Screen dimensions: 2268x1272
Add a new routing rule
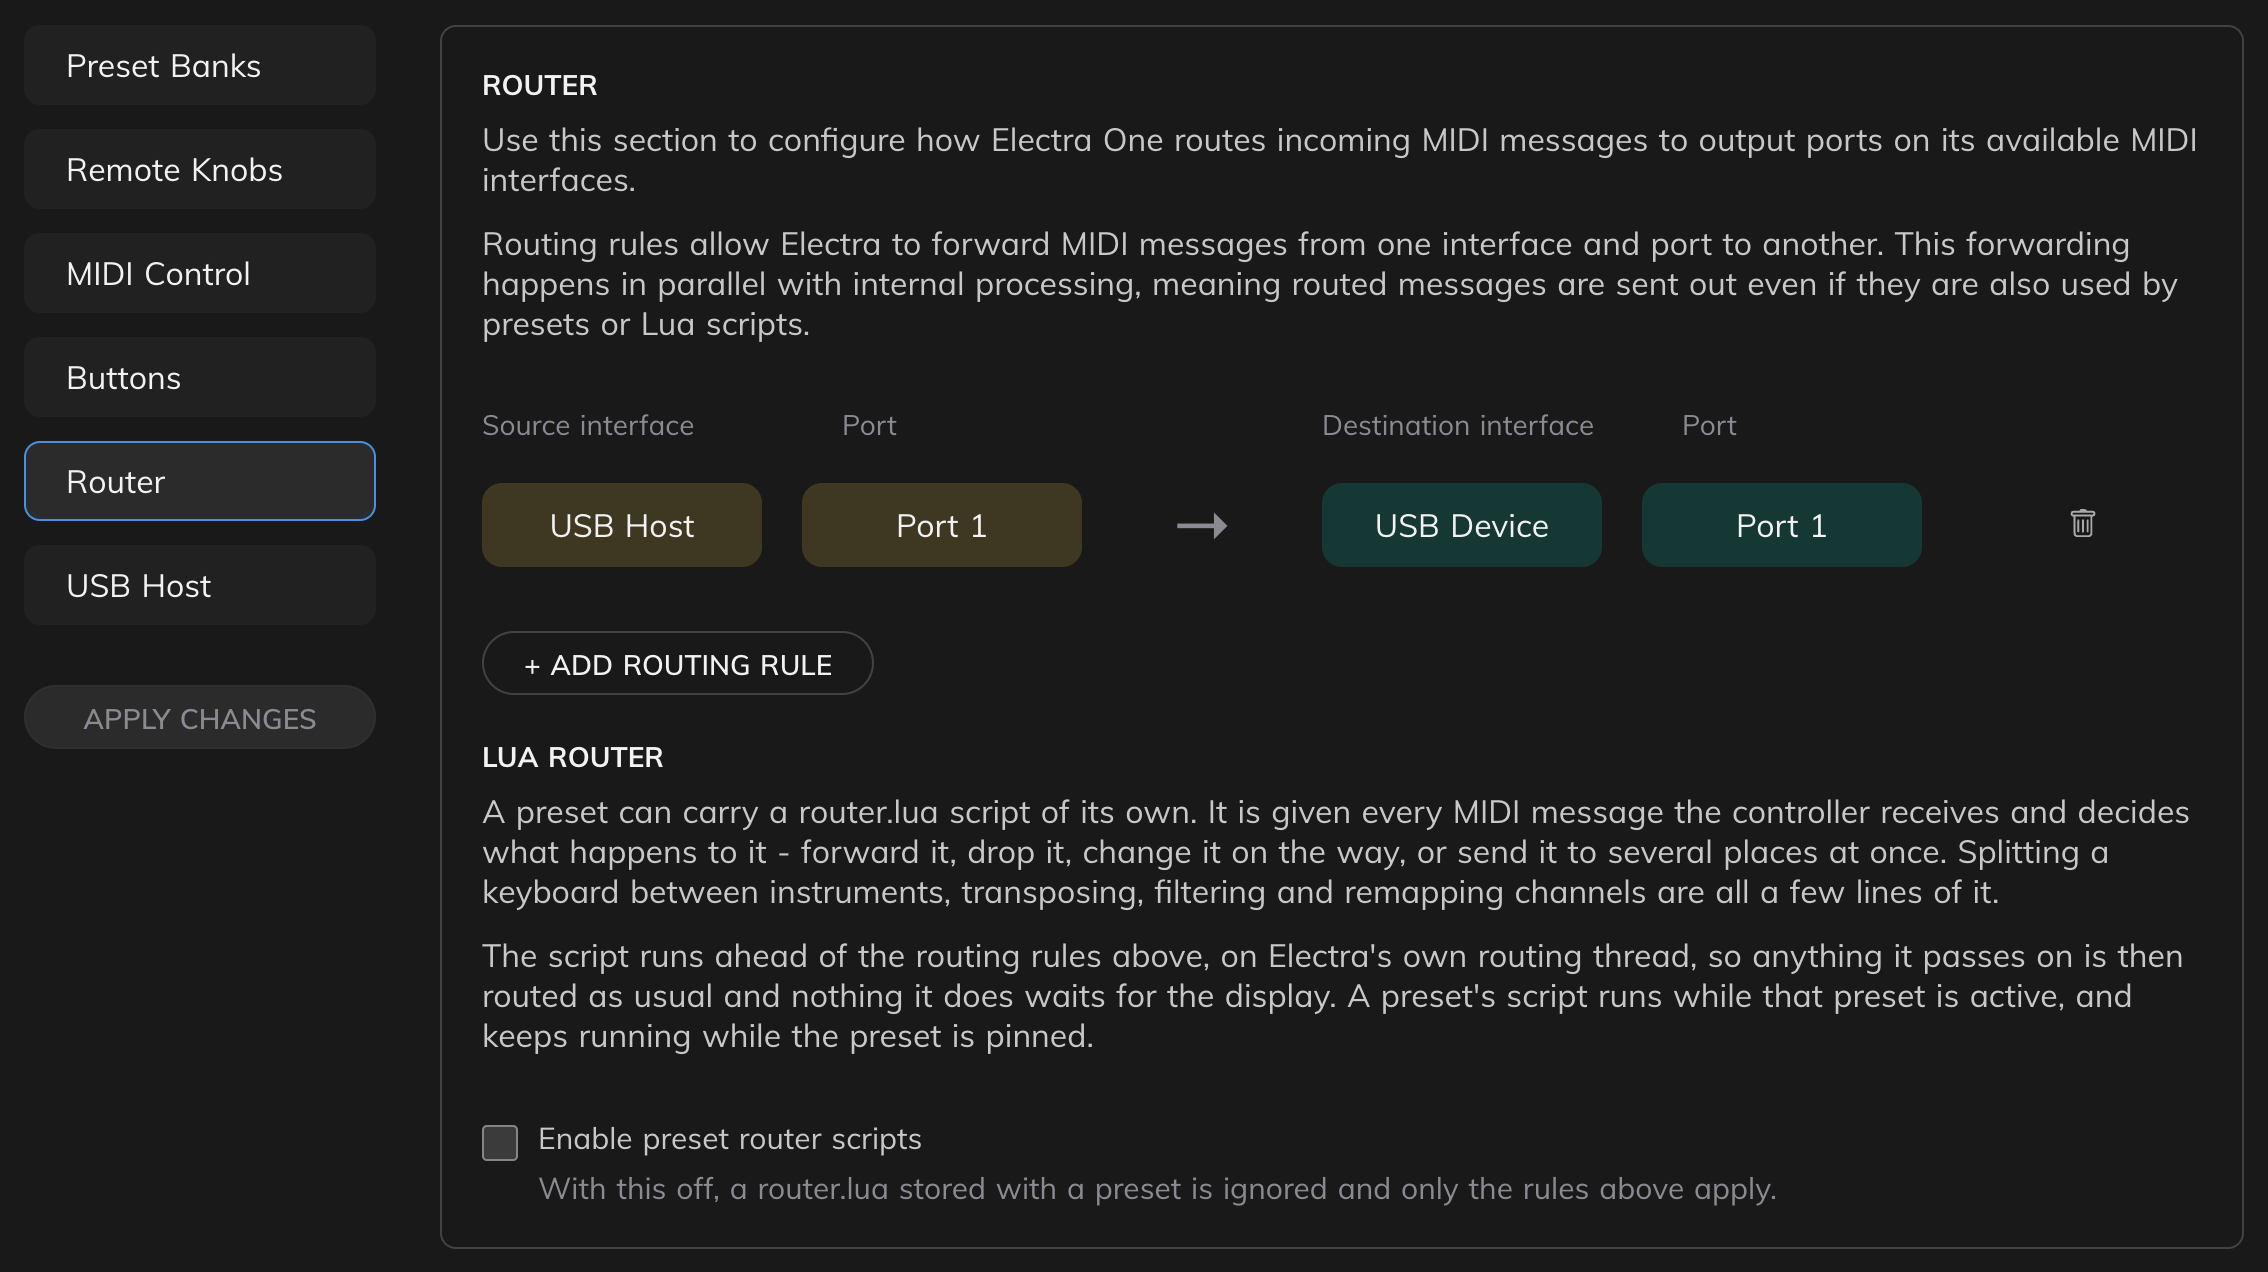pyautogui.click(x=678, y=663)
